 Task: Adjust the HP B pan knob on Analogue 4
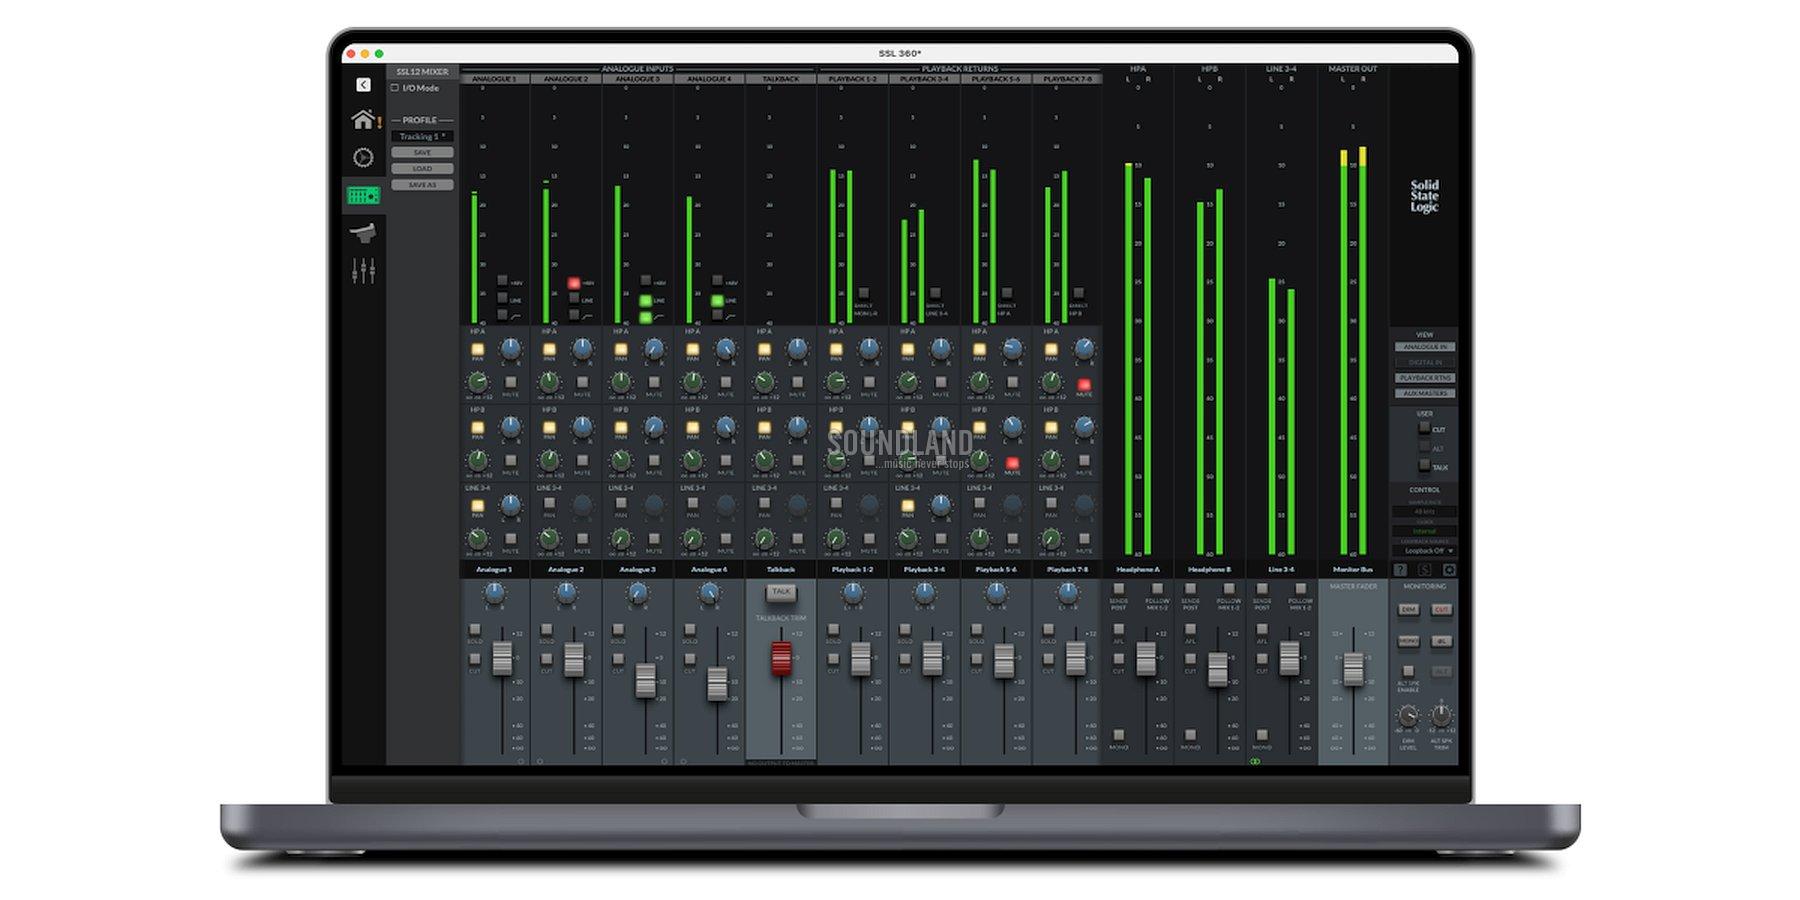726,427
